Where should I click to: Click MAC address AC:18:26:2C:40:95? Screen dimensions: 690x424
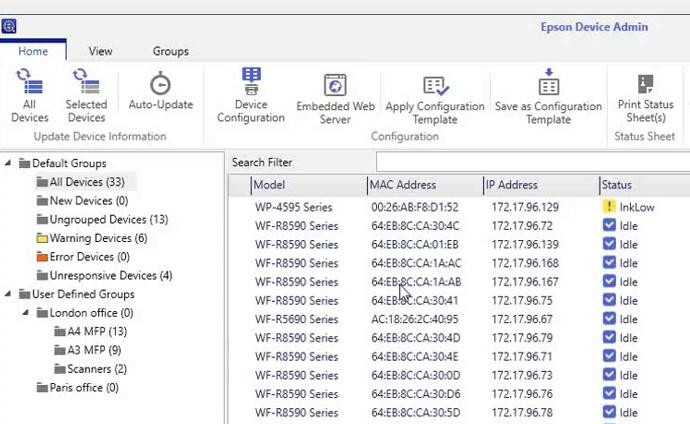pos(415,319)
